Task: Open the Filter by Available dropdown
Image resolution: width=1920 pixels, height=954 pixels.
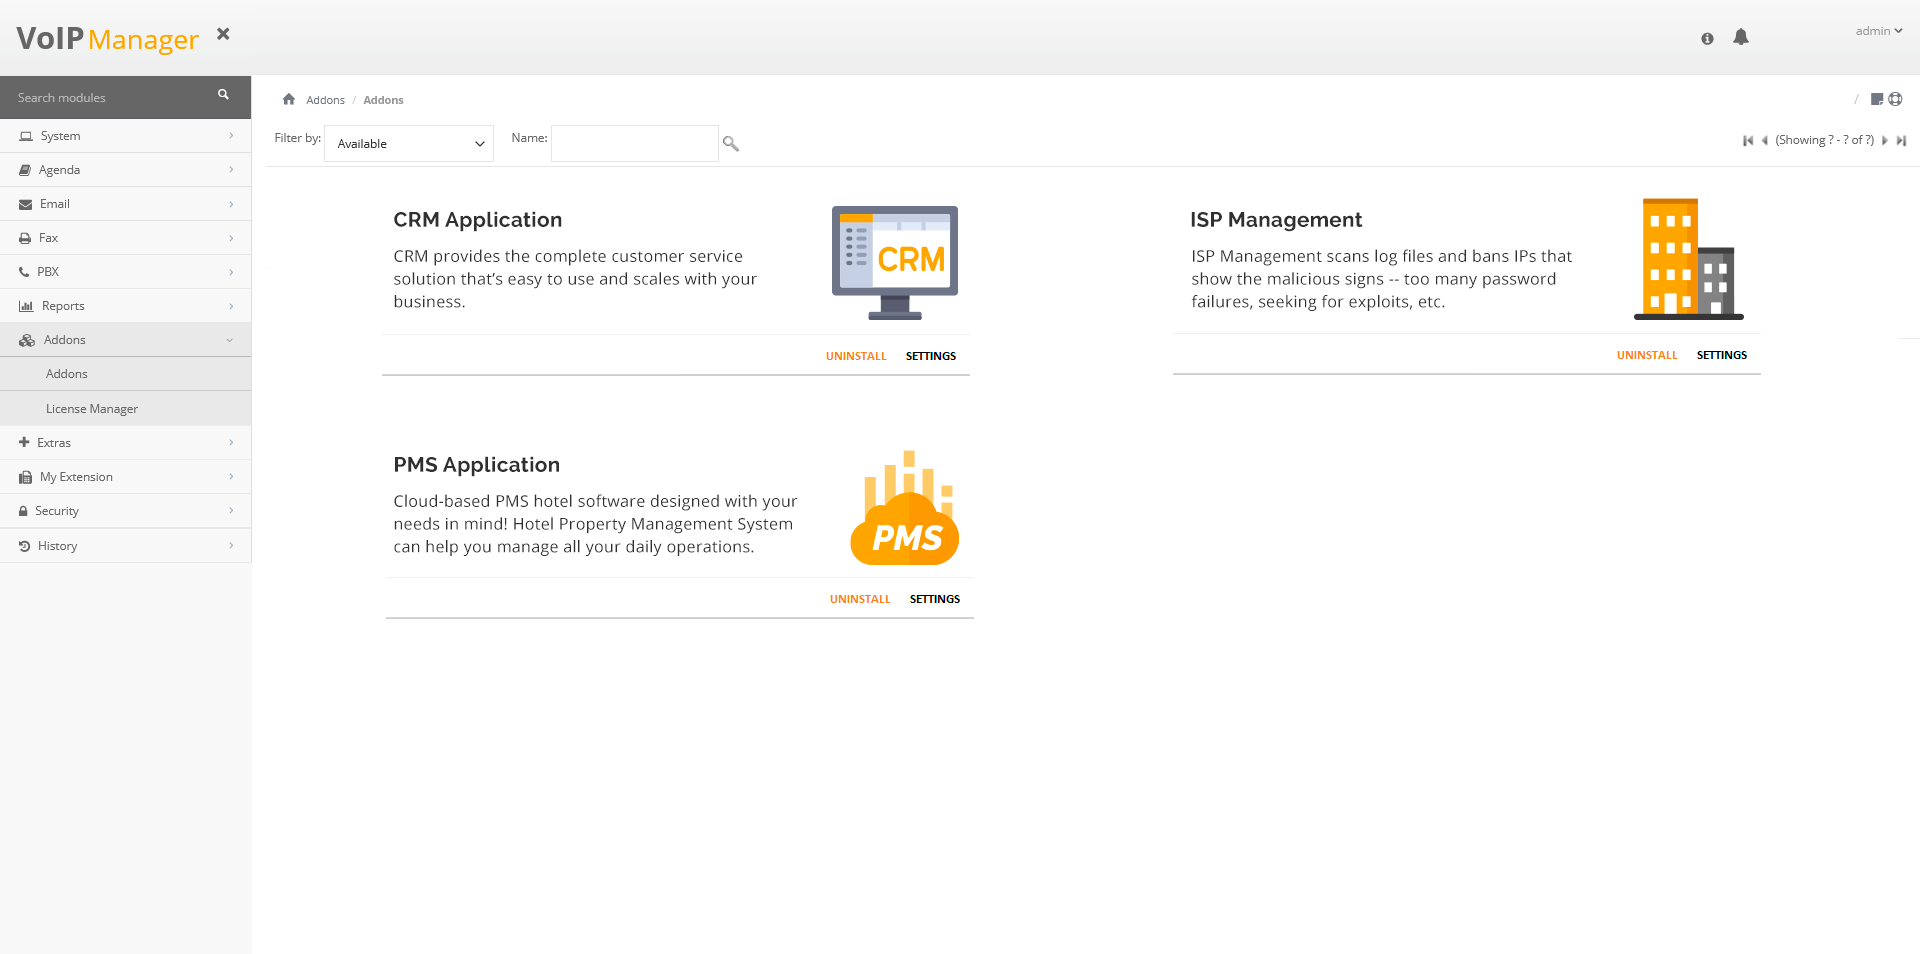Action: 409,144
